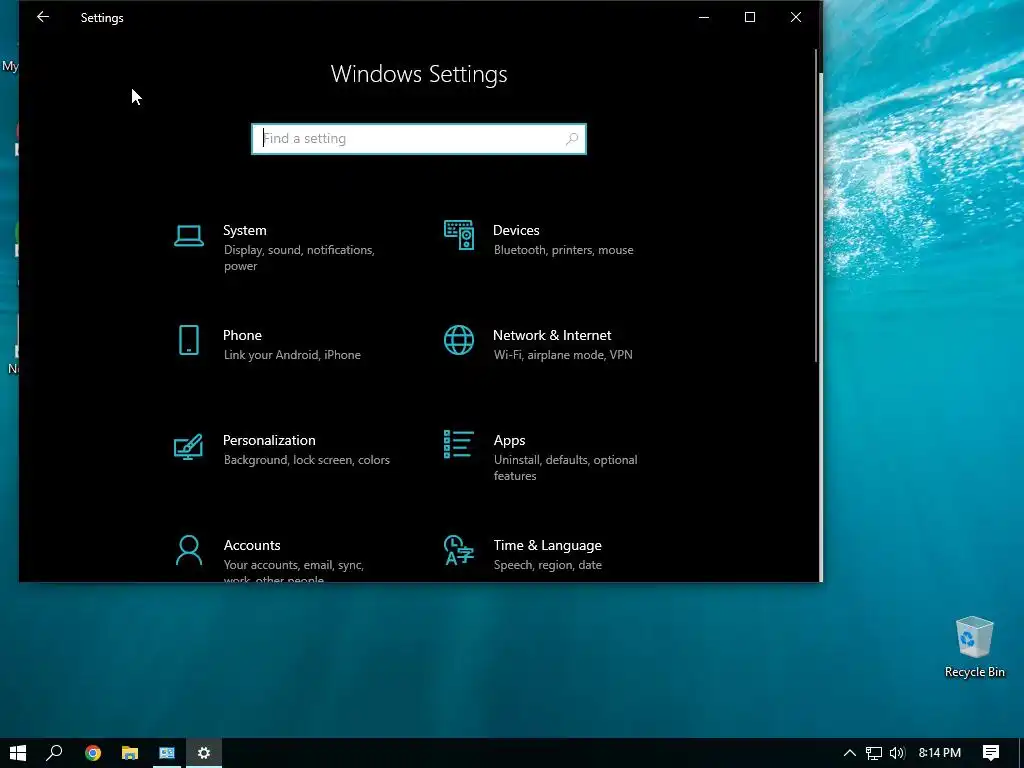The width and height of the screenshot is (1024, 768).
Task: Click the search magnifier in Find a setting
Action: coord(571,138)
